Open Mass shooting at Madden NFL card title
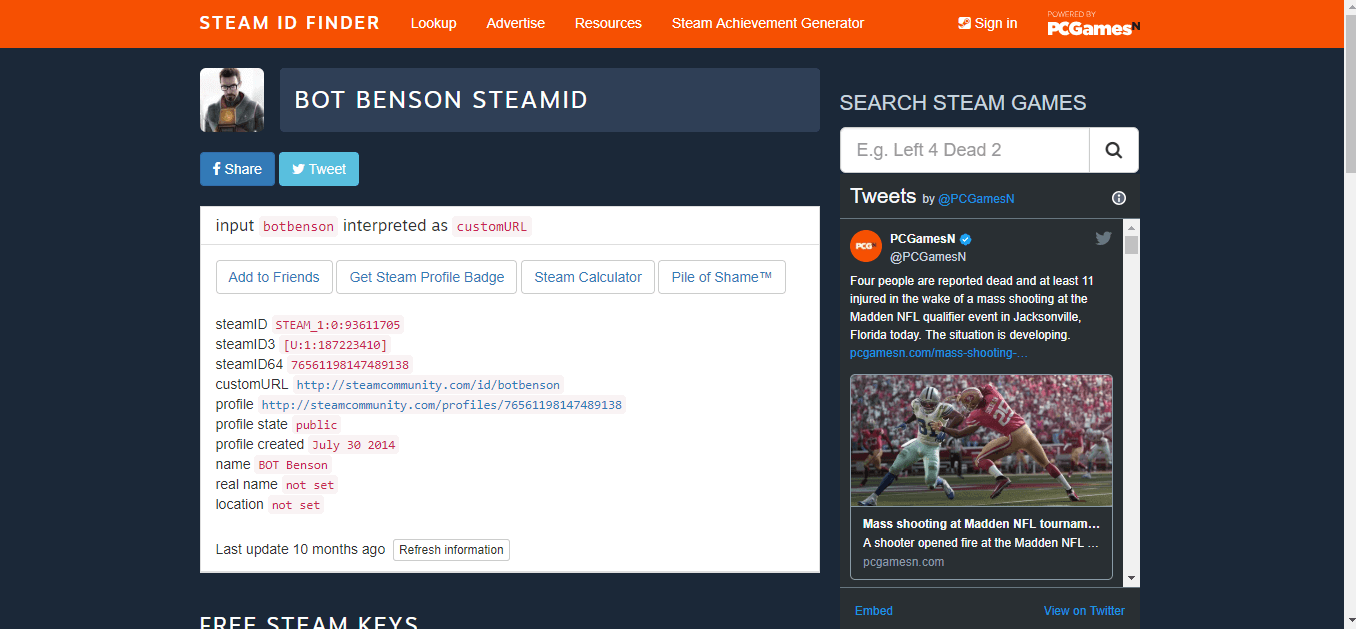 [981, 524]
